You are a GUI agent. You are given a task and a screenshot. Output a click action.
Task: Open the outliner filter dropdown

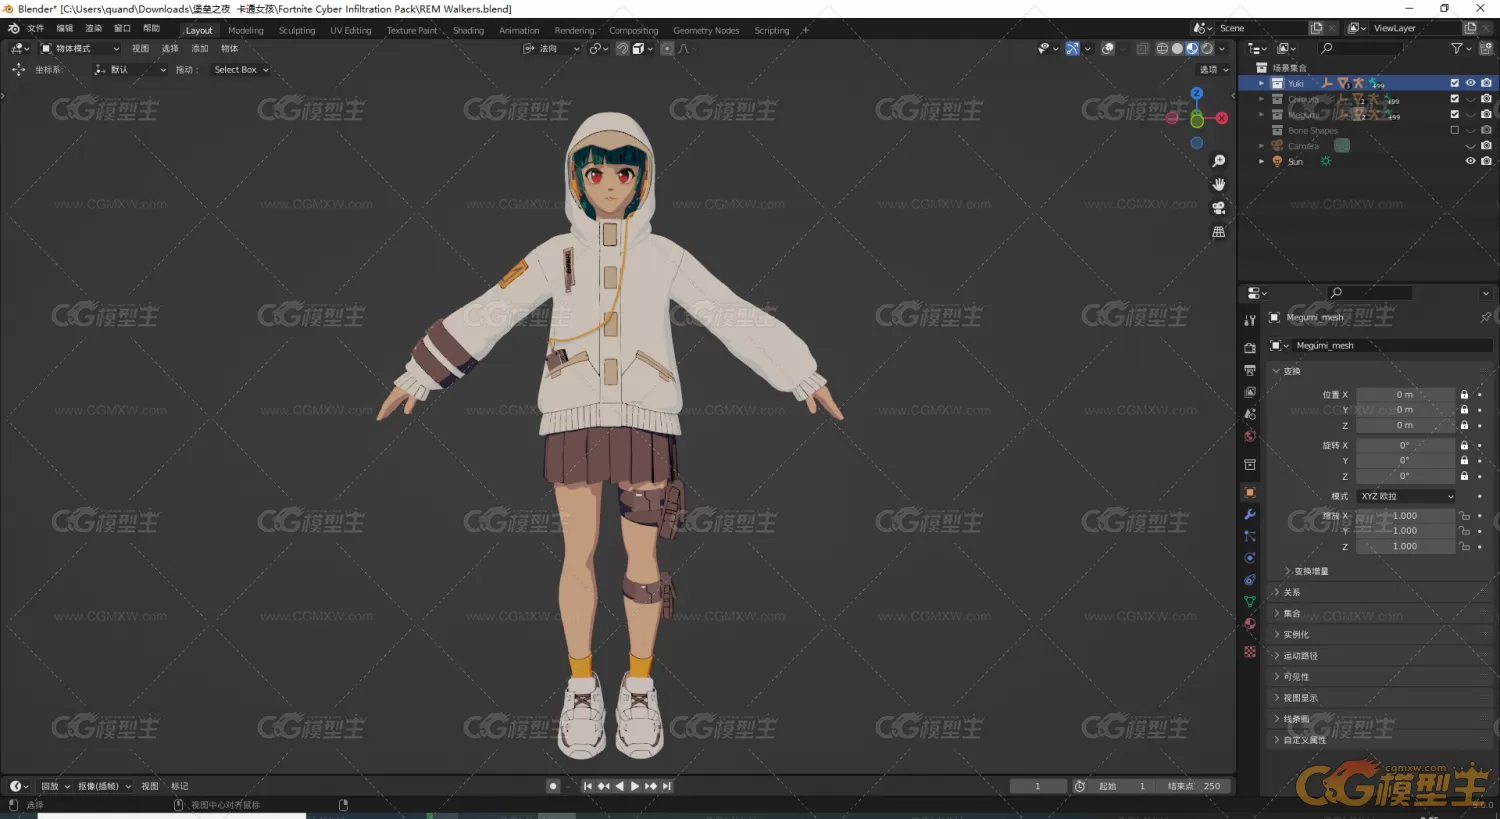(1462, 48)
